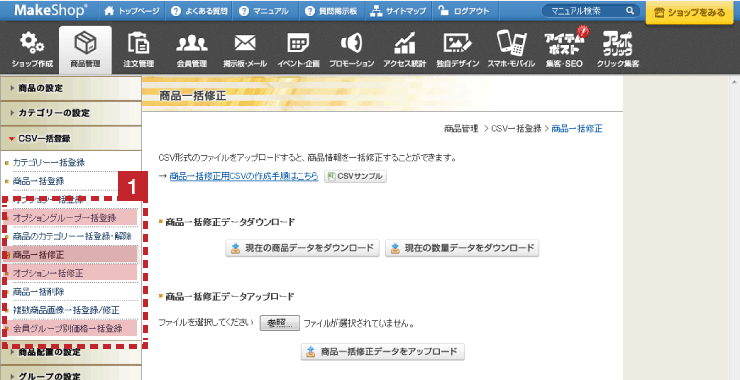
Task: Open よくある質問 in top bar
Action: pos(199,11)
